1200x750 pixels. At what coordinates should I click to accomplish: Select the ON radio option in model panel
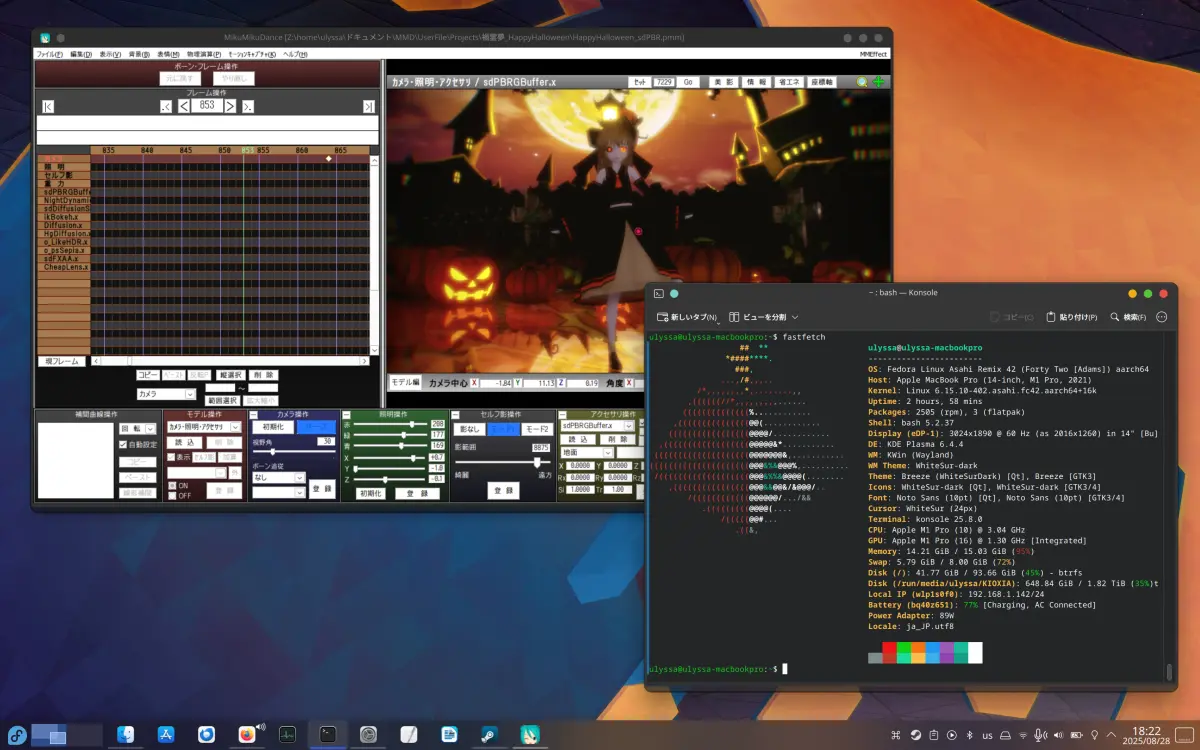point(172,485)
